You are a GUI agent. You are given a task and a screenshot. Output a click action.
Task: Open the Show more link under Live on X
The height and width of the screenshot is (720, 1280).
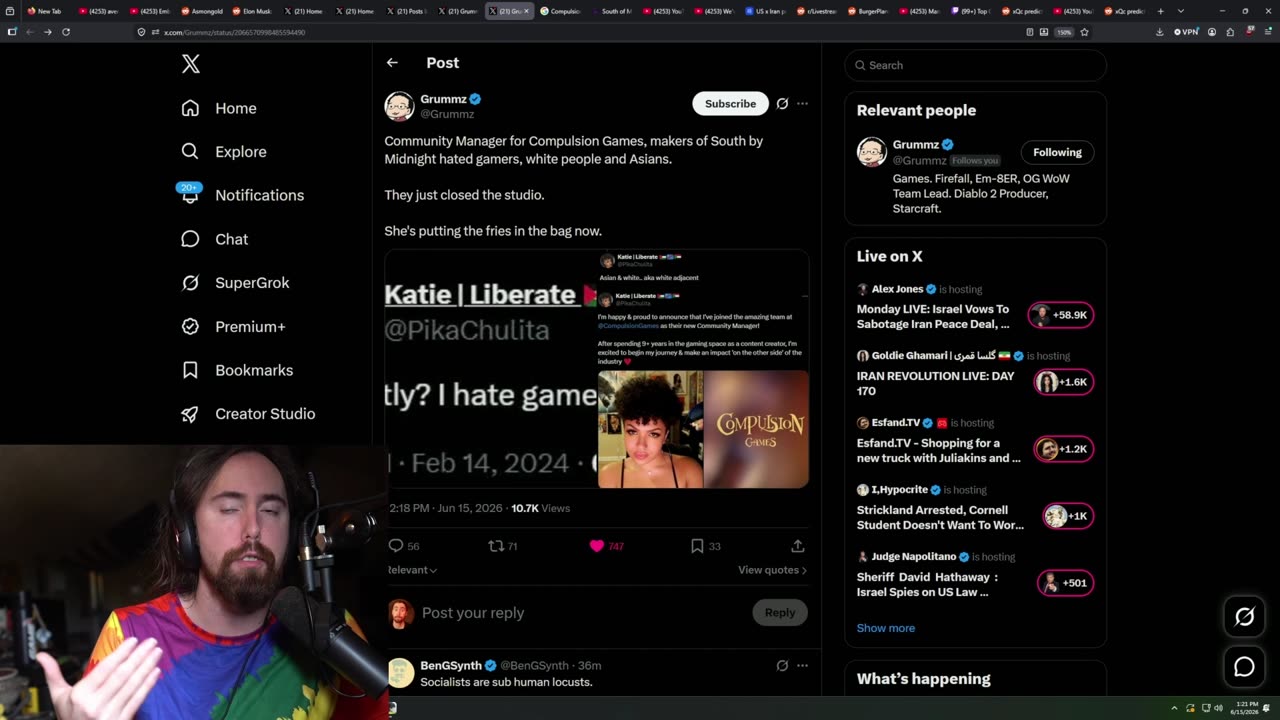(885, 628)
